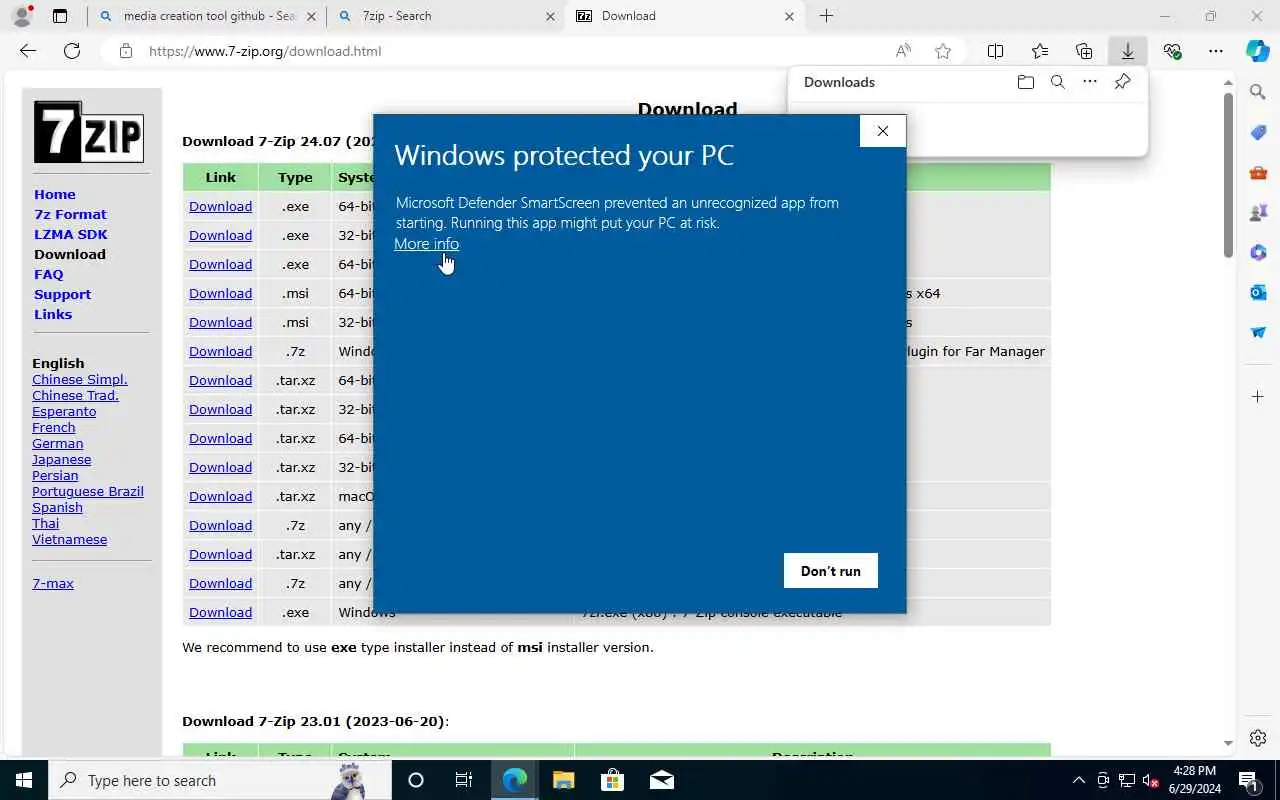1280x800 pixels.
Task: Open notification center icon
Action: click(1248, 780)
